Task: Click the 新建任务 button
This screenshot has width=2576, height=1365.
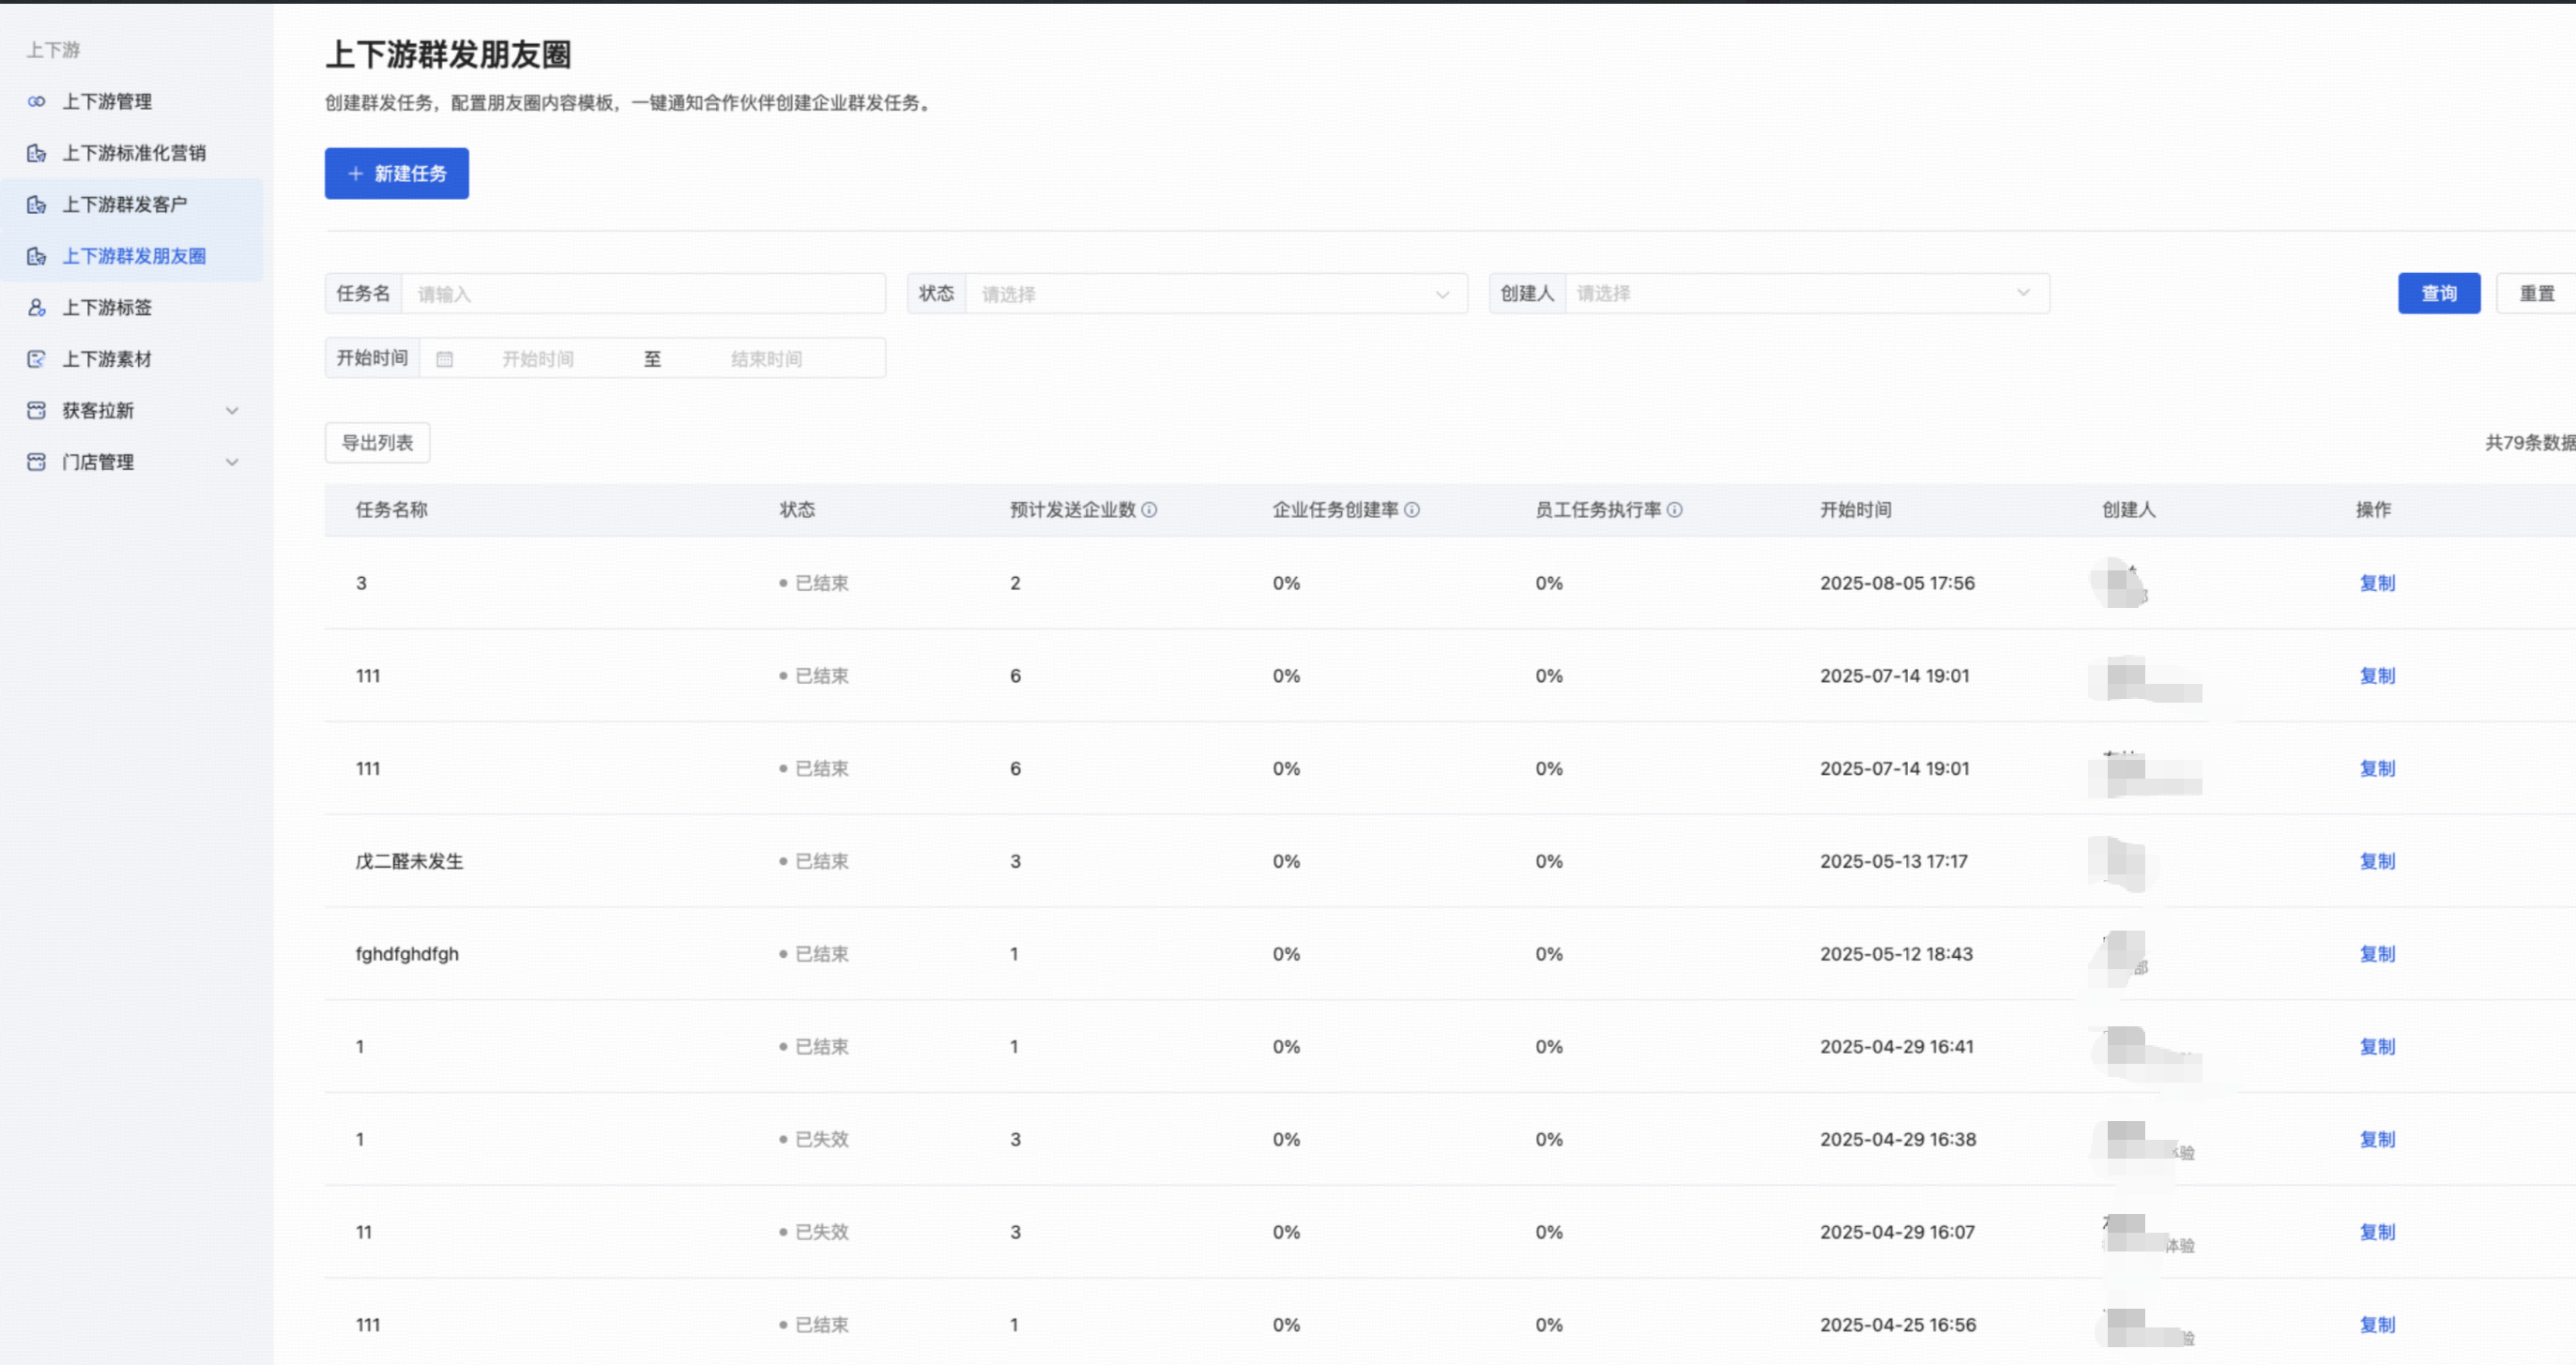Action: (397, 174)
